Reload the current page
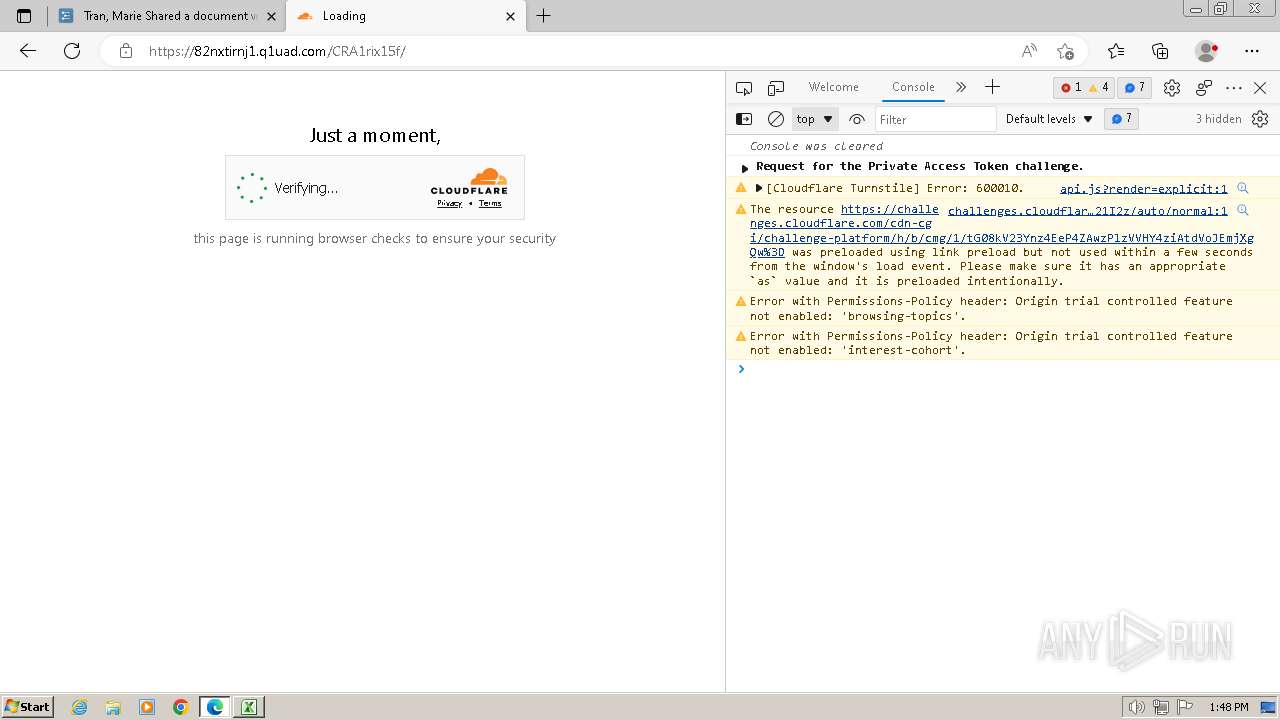The image size is (1280, 720). pyautogui.click(x=72, y=51)
